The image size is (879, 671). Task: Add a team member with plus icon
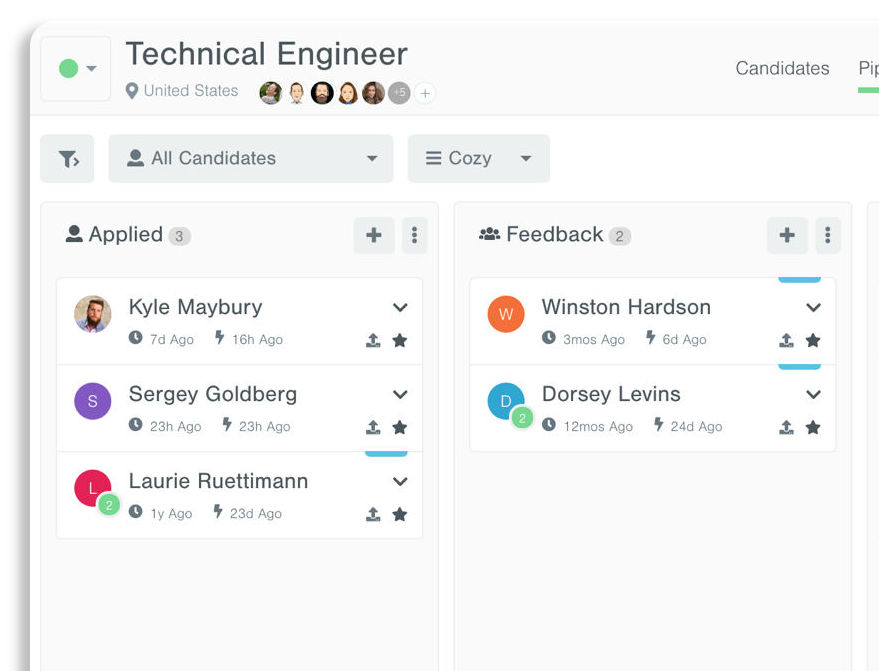coord(425,94)
